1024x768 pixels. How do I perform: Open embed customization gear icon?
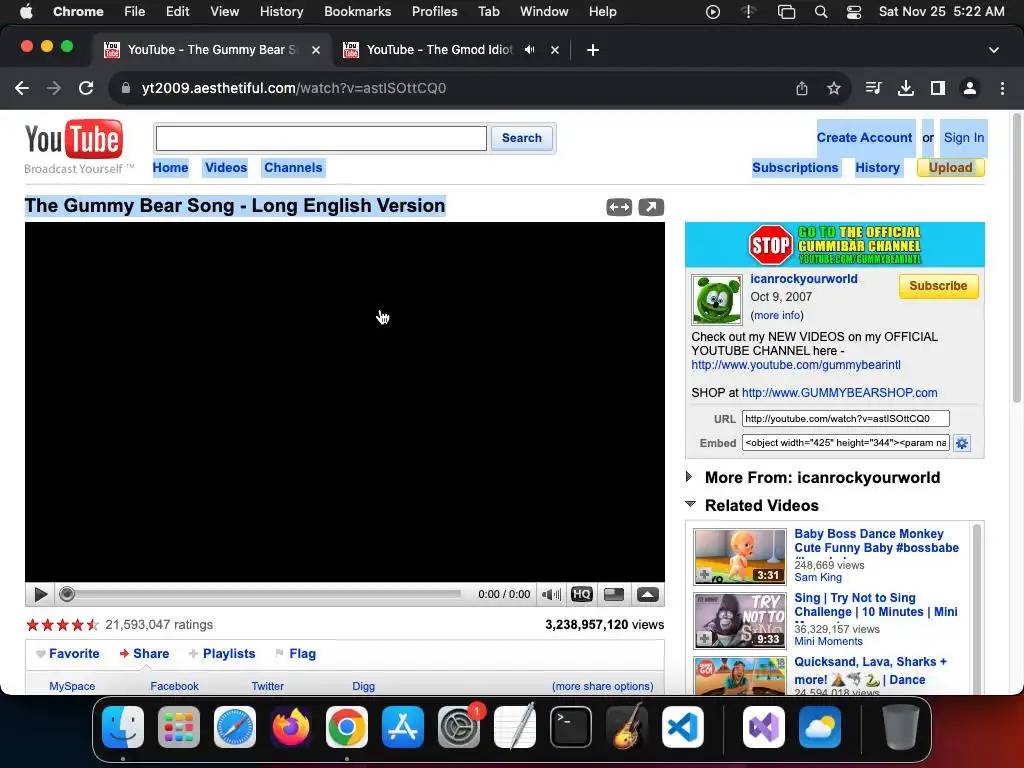click(x=962, y=443)
